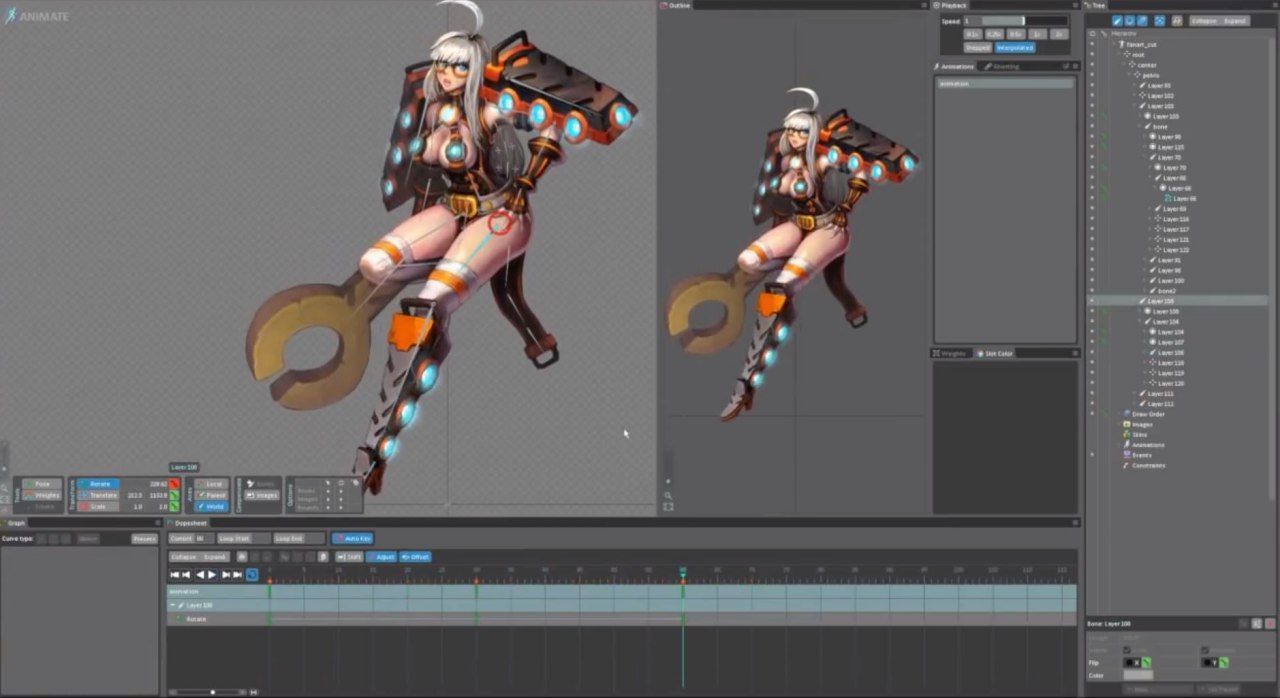The image size is (1280, 698).
Task: Open the curve Presets button in Graph
Action: click(x=145, y=539)
